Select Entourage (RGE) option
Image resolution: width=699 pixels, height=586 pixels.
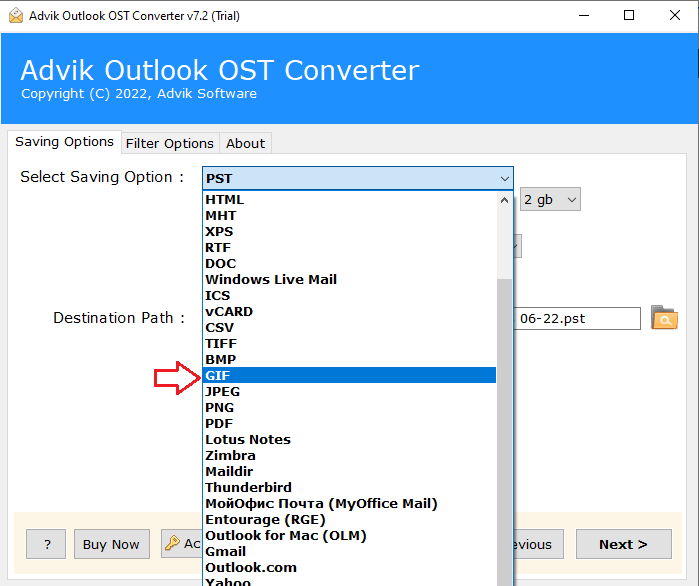350,520
